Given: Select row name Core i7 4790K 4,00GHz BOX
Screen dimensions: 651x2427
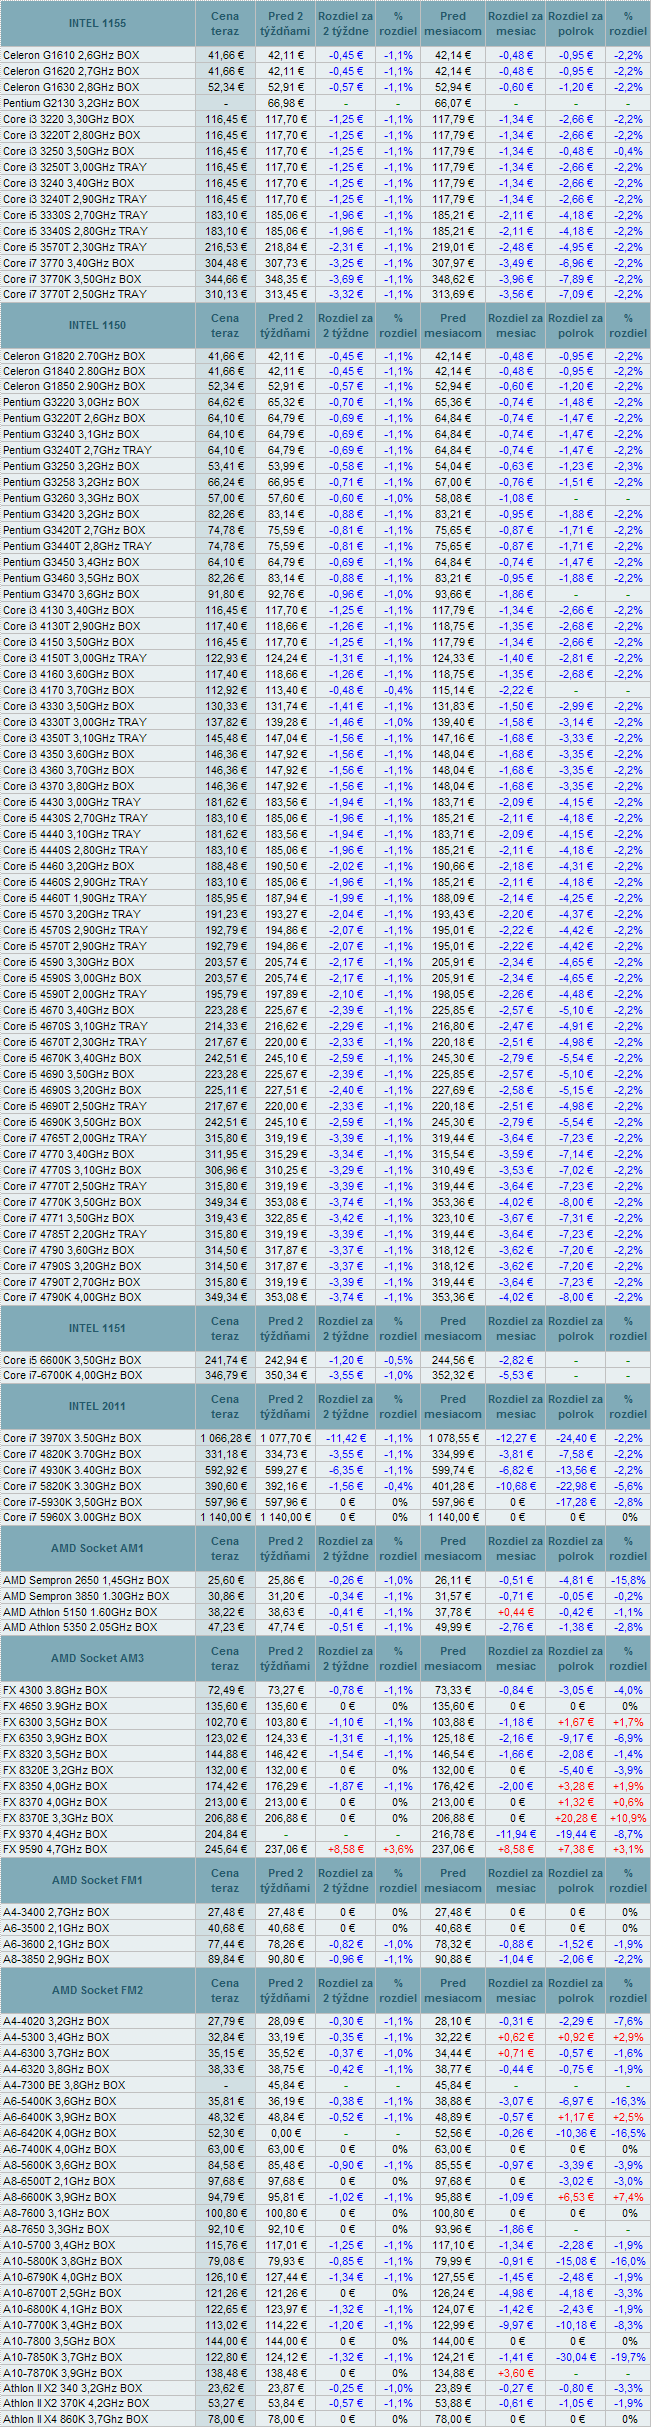Looking at the screenshot, I should (72, 1297).
